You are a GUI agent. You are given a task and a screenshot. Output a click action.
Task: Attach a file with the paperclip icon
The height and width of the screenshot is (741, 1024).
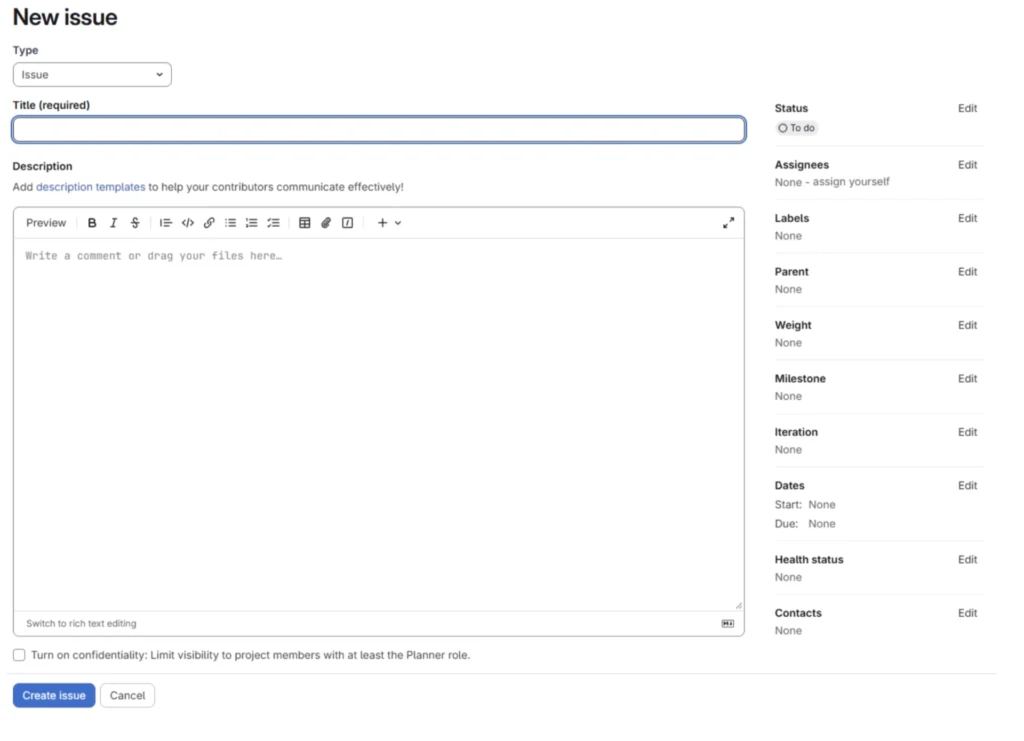pyautogui.click(x=326, y=223)
